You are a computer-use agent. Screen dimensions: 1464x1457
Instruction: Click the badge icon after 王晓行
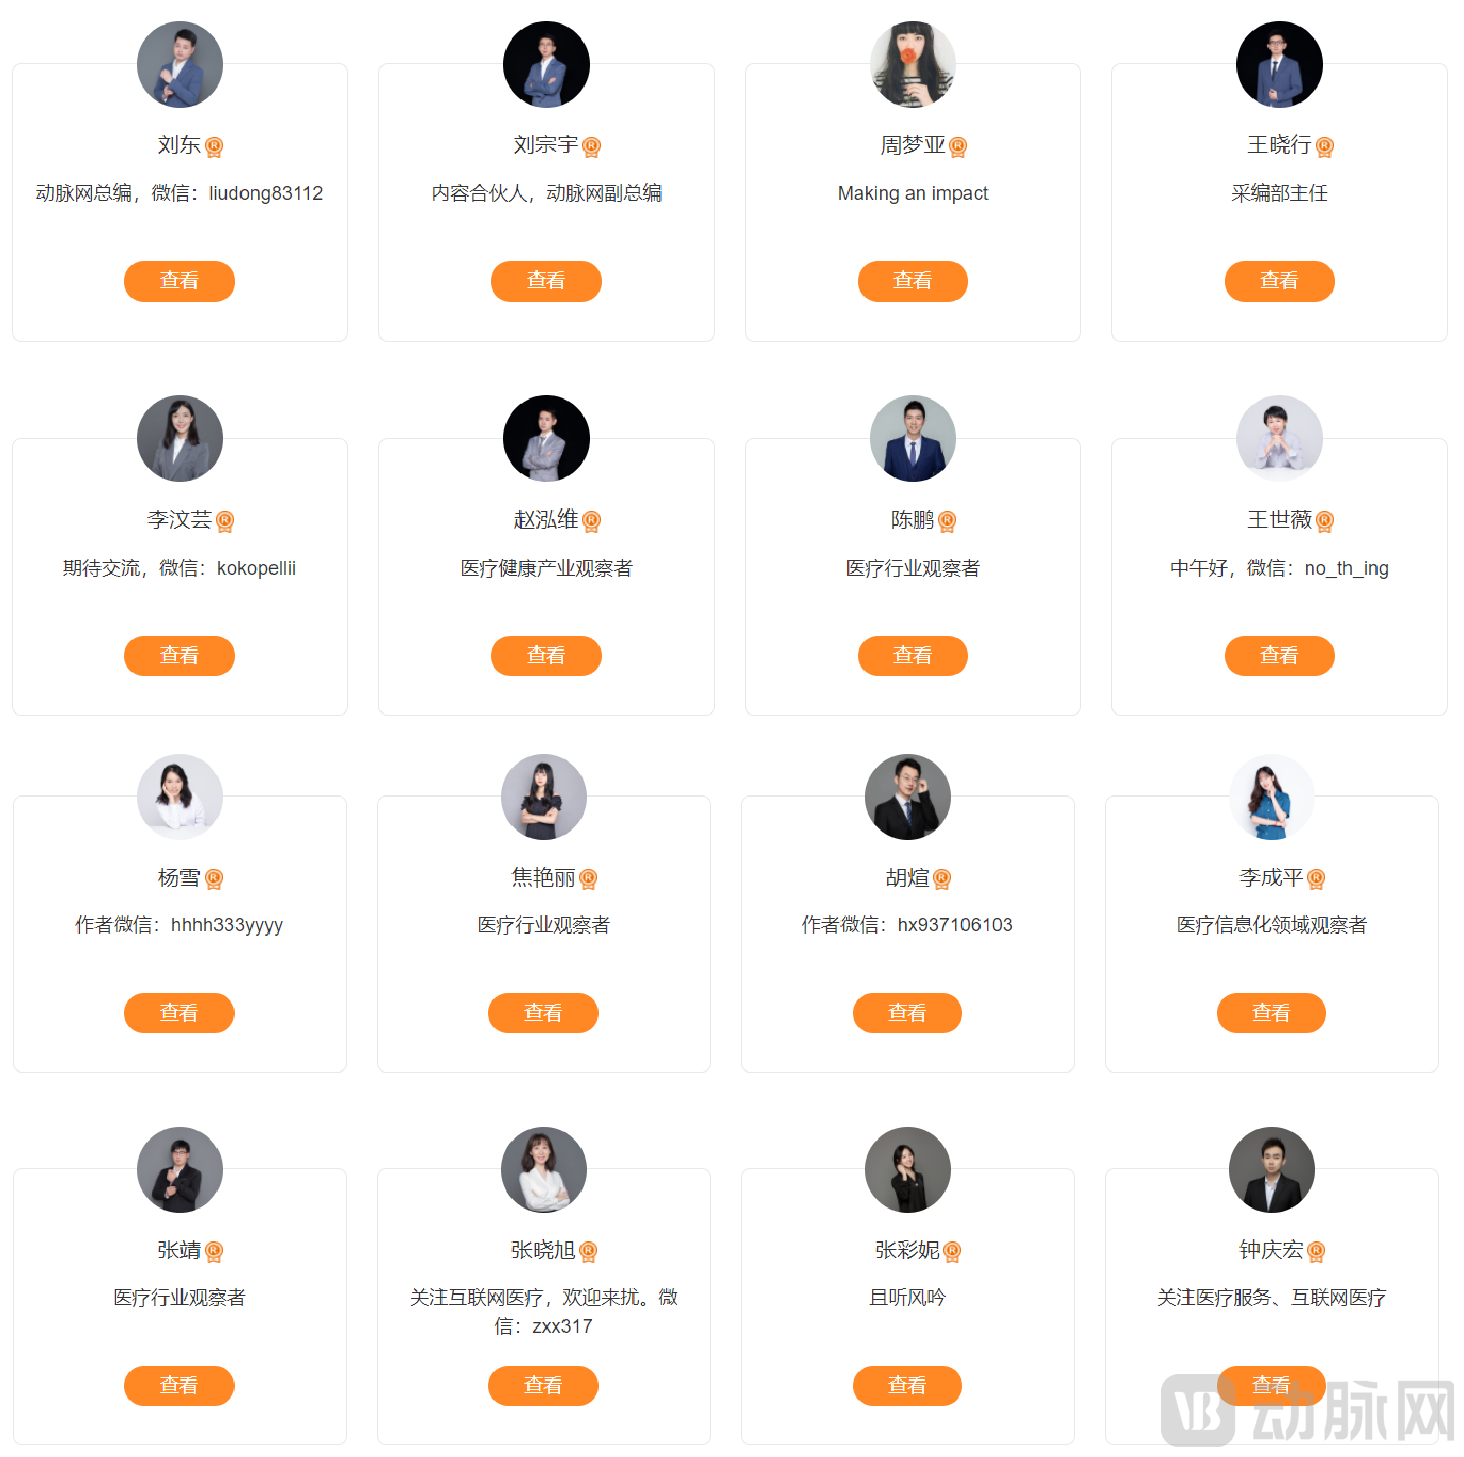click(1325, 147)
